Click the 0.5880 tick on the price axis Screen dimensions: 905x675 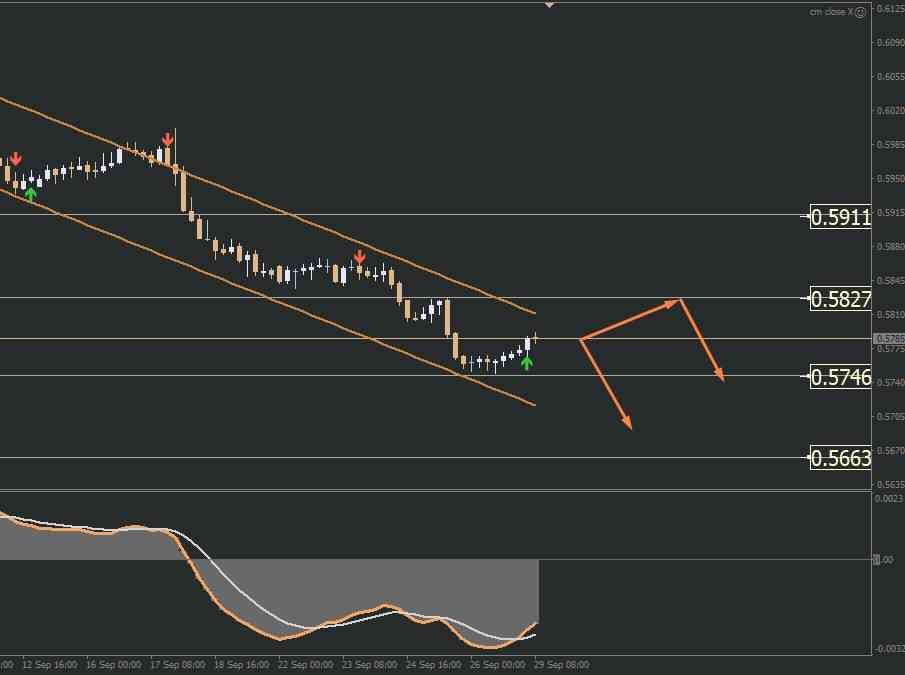tap(890, 246)
